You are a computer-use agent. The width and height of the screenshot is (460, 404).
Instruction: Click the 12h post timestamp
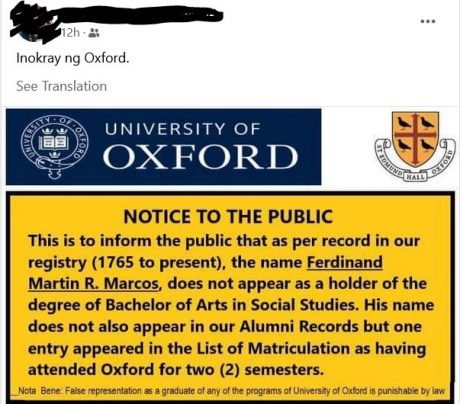pos(71,33)
